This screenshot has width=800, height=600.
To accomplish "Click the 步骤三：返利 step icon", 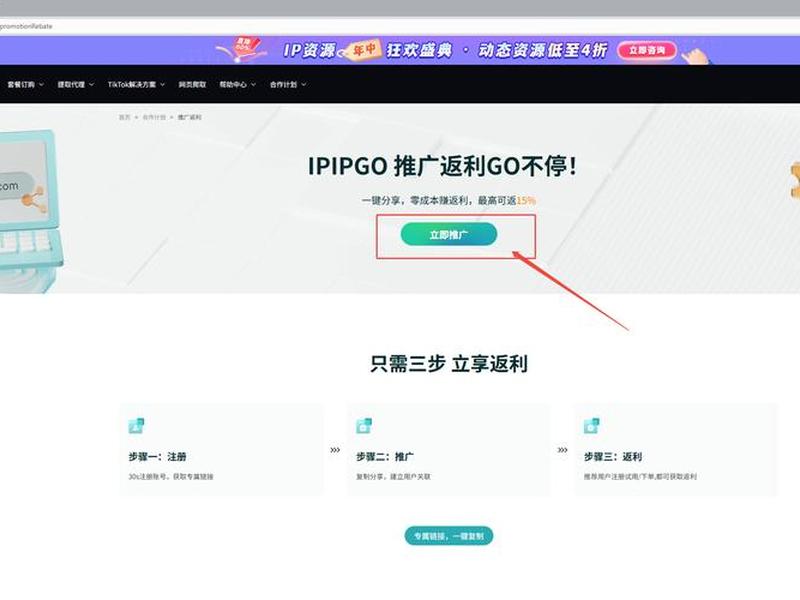I will tap(591, 426).
